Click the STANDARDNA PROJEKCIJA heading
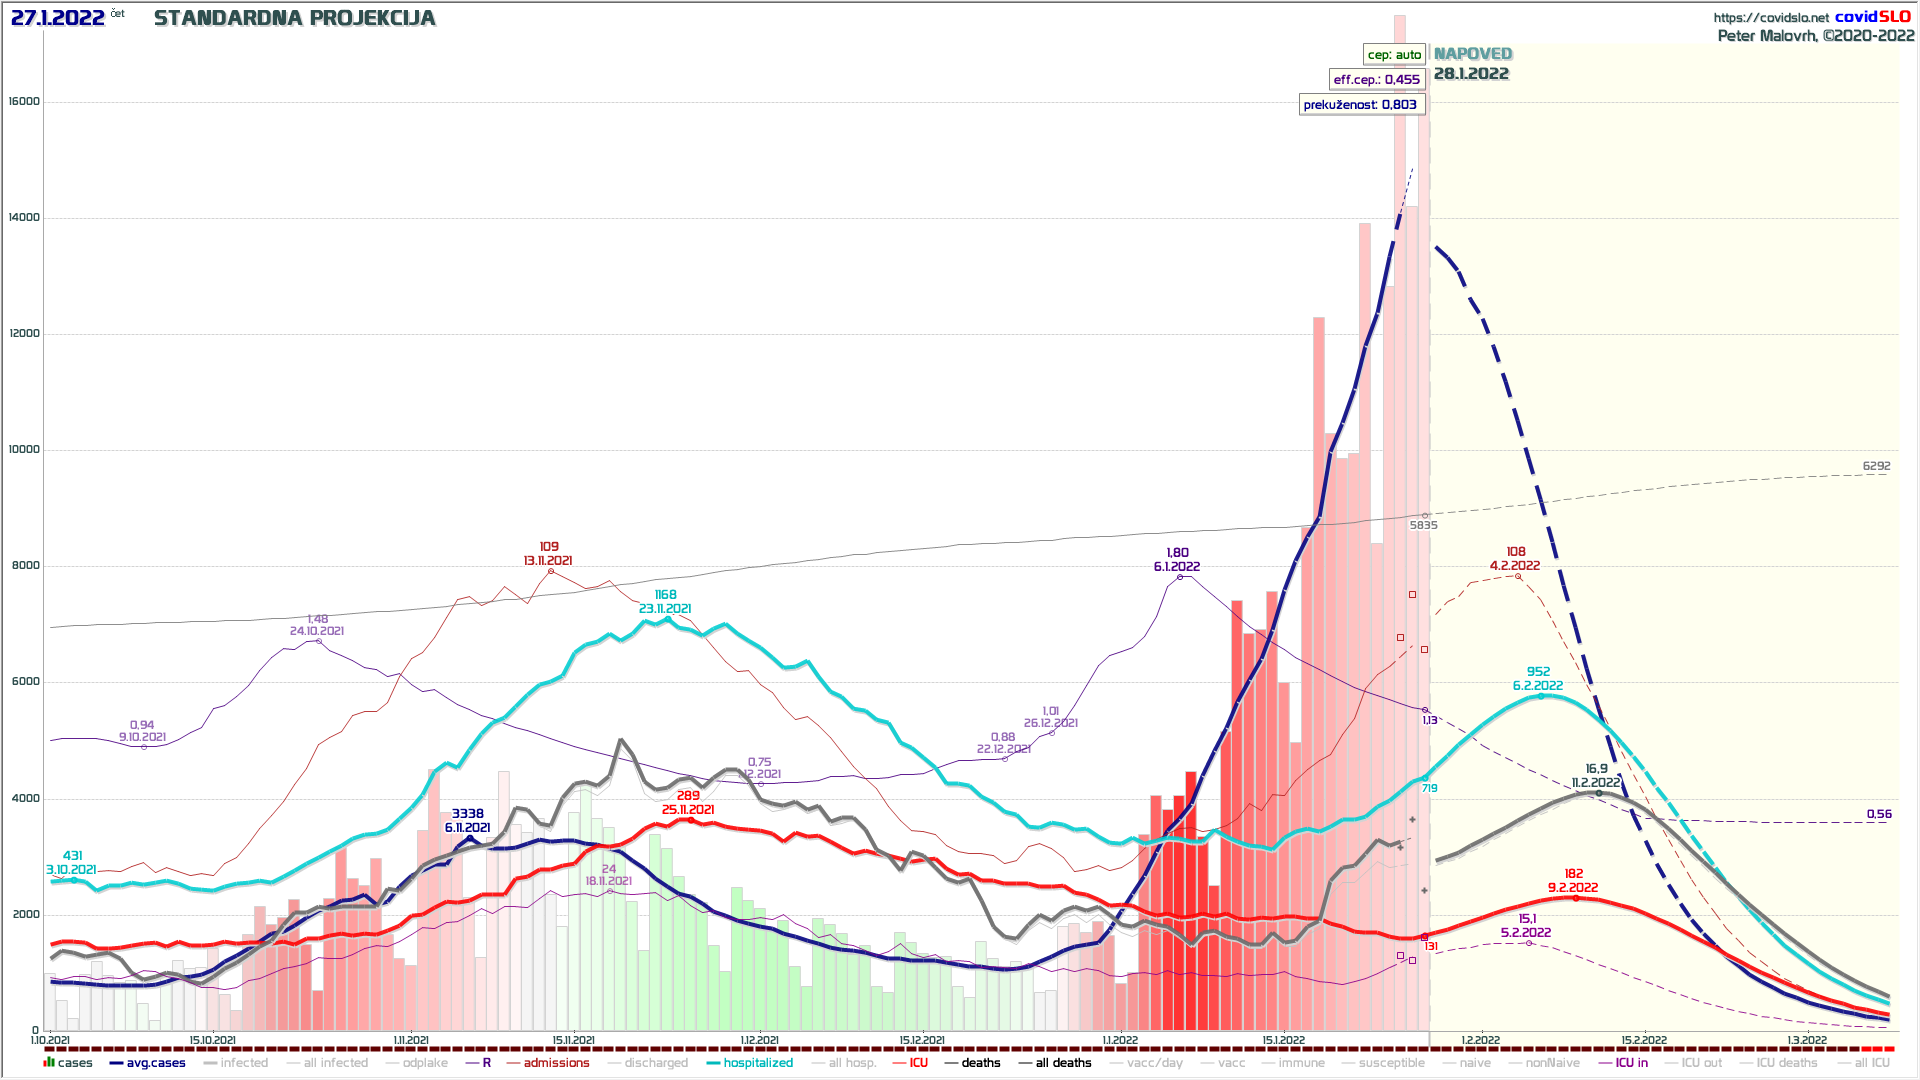Screen dimensions: 1920x1080 295,18
